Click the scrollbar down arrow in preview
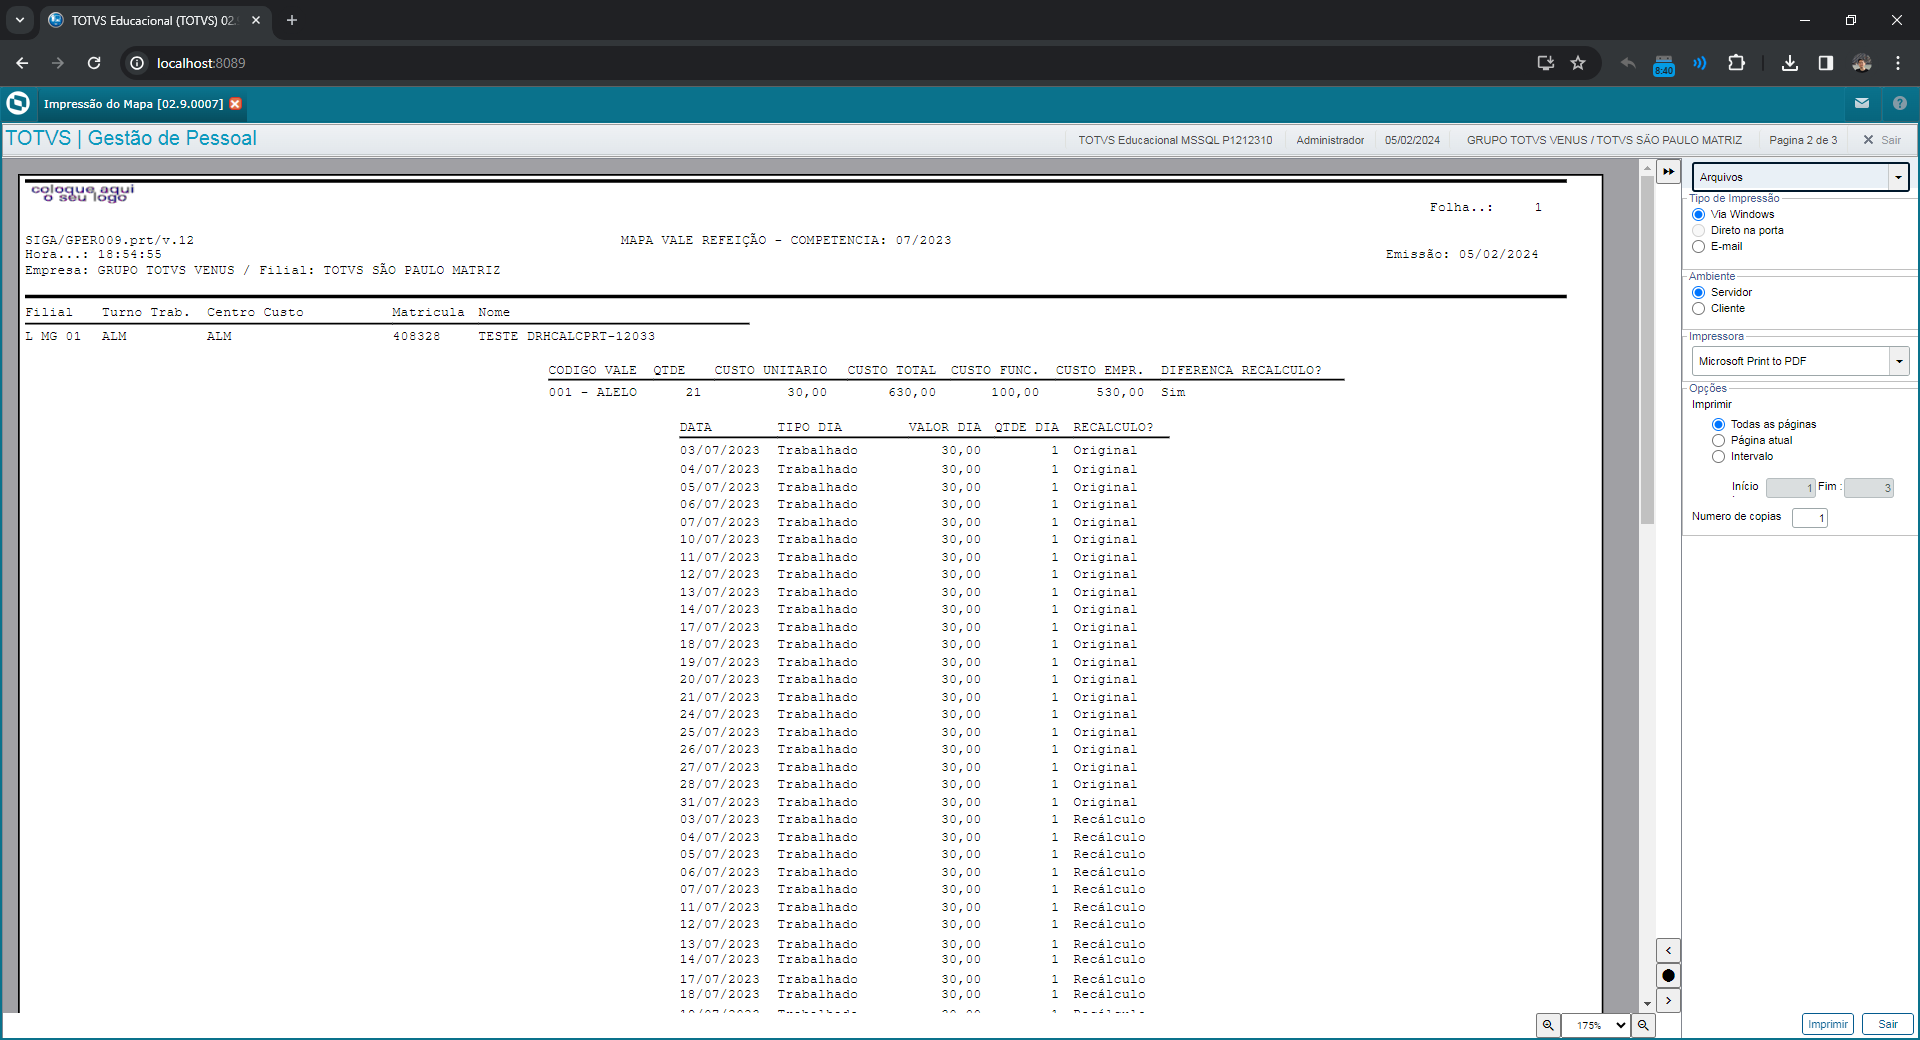Image resolution: width=1920 pixels, height=1040 pixels. point(1647,1003)
